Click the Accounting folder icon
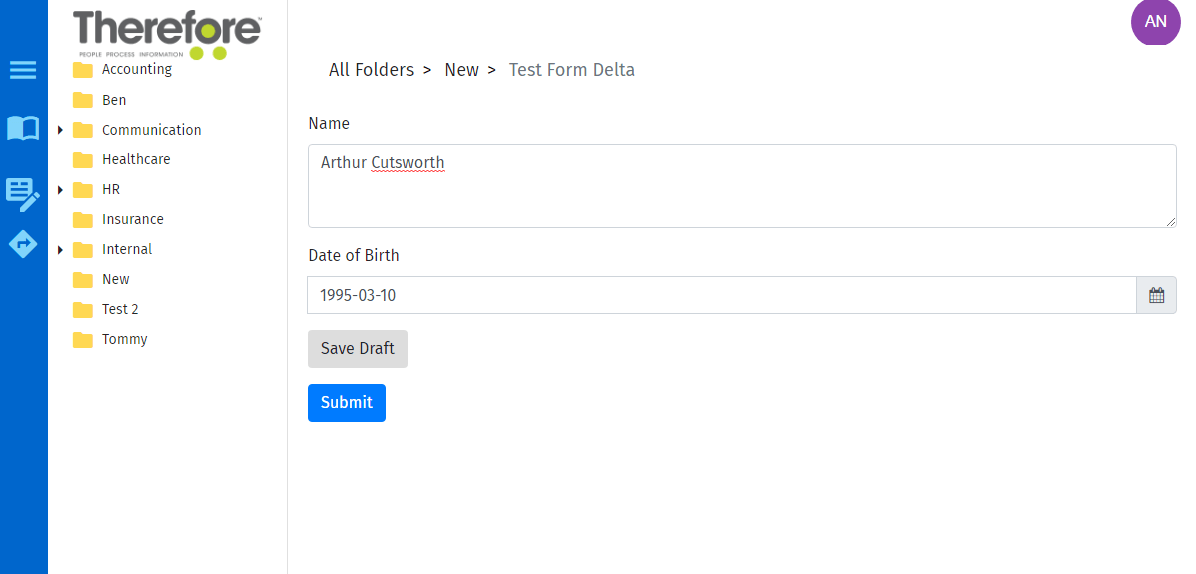Image resolution: width=1196 pixels, height=574 pixels. pos(83,70)
